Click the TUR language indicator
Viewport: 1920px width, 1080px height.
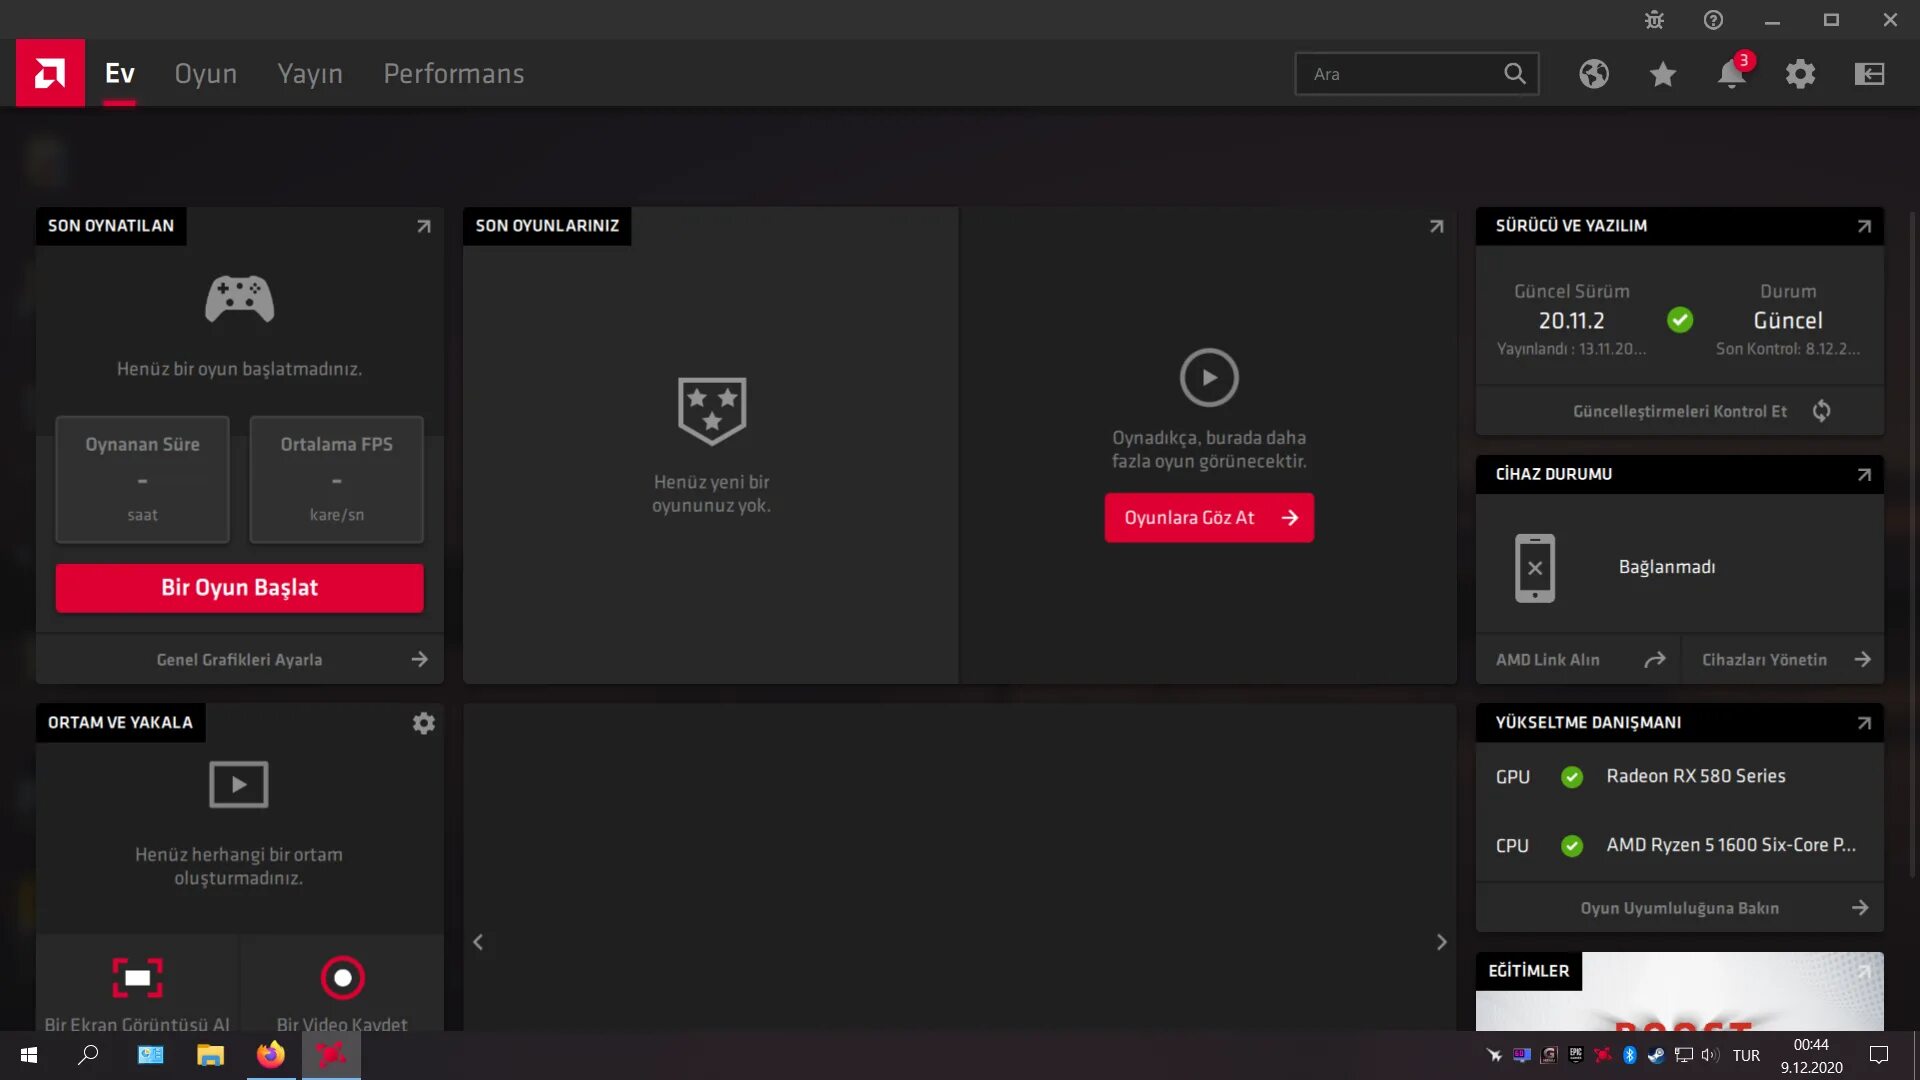(1747, 1055)
